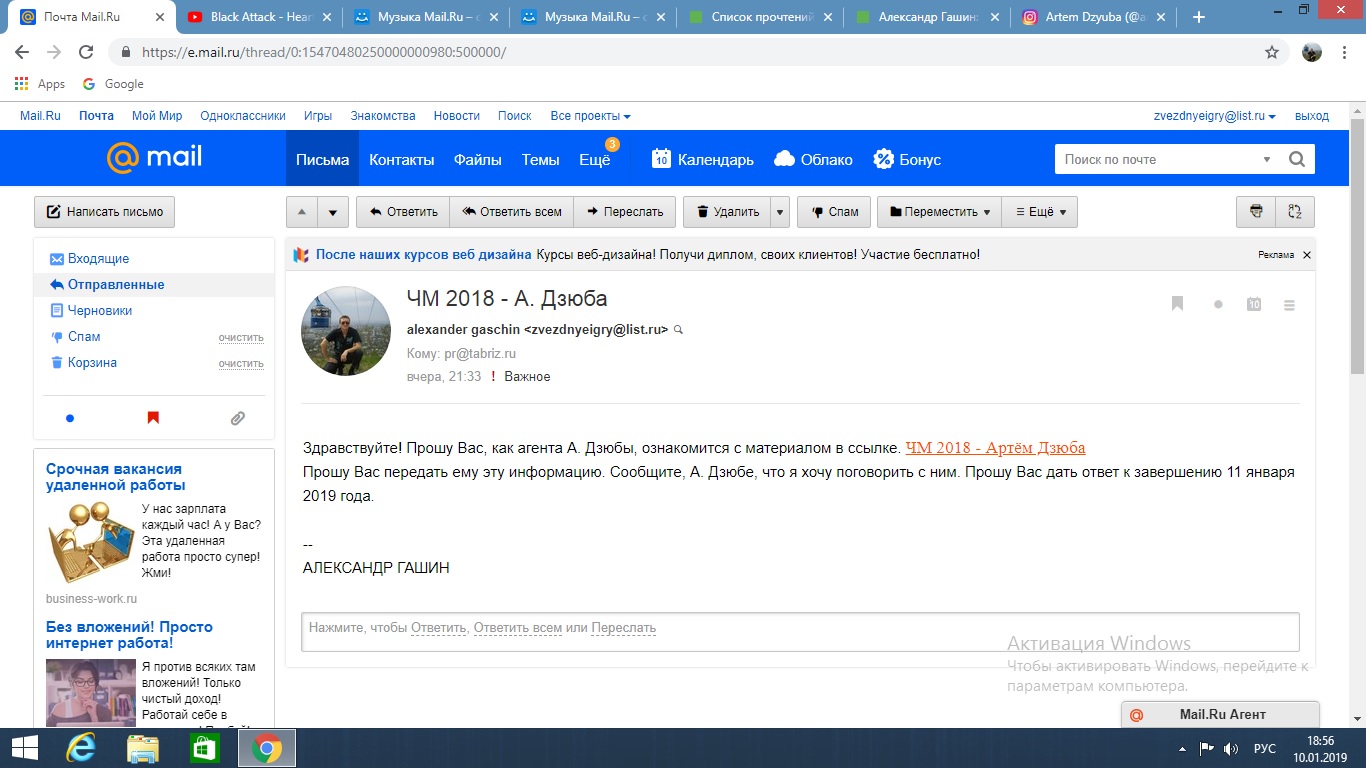Open Microsoft Store from taskbar
Image resolution: width=1366 pixels, height=768 pixels.
pyautogui.click(x=204, y=748)
